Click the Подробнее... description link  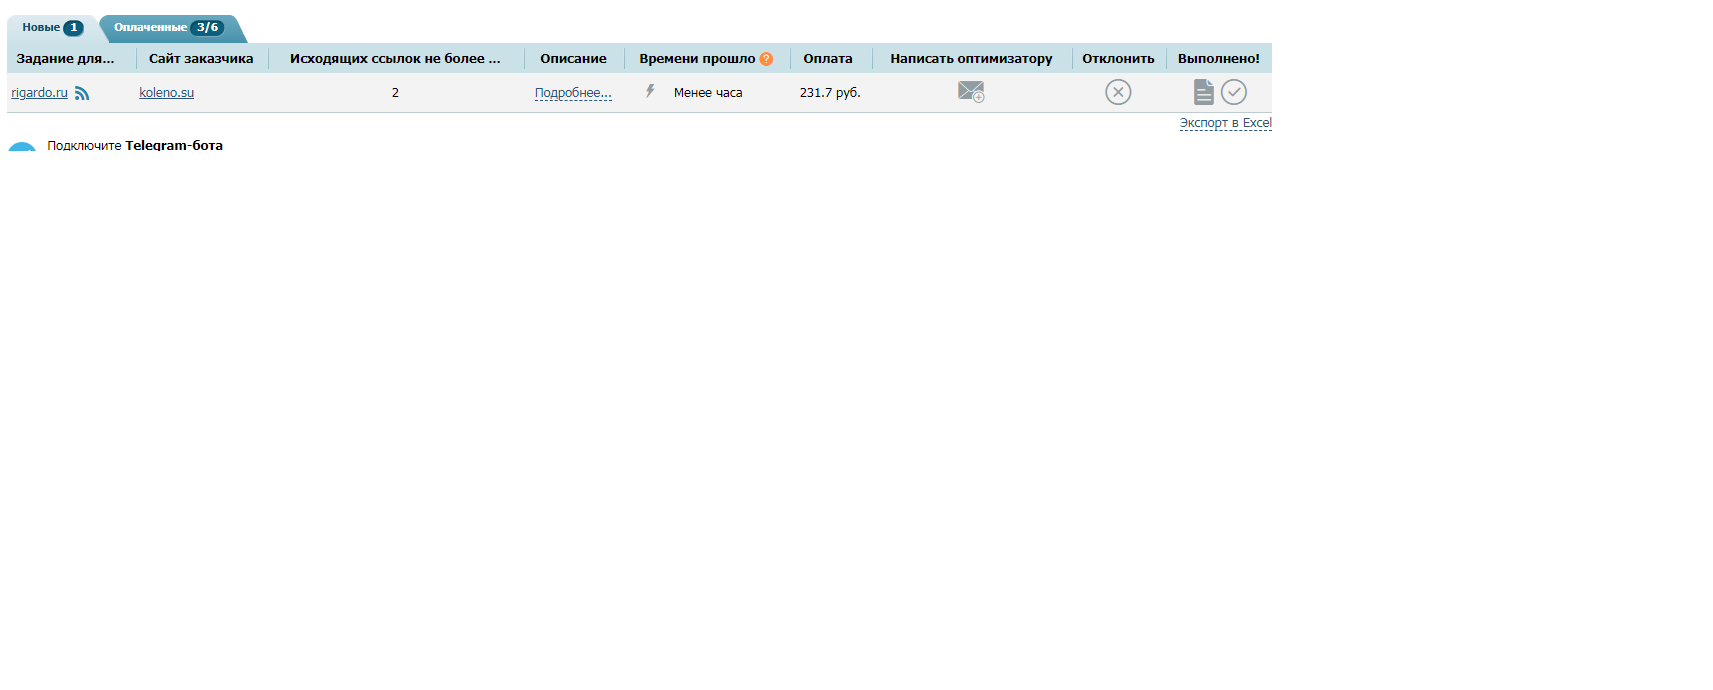pos(573,93)
